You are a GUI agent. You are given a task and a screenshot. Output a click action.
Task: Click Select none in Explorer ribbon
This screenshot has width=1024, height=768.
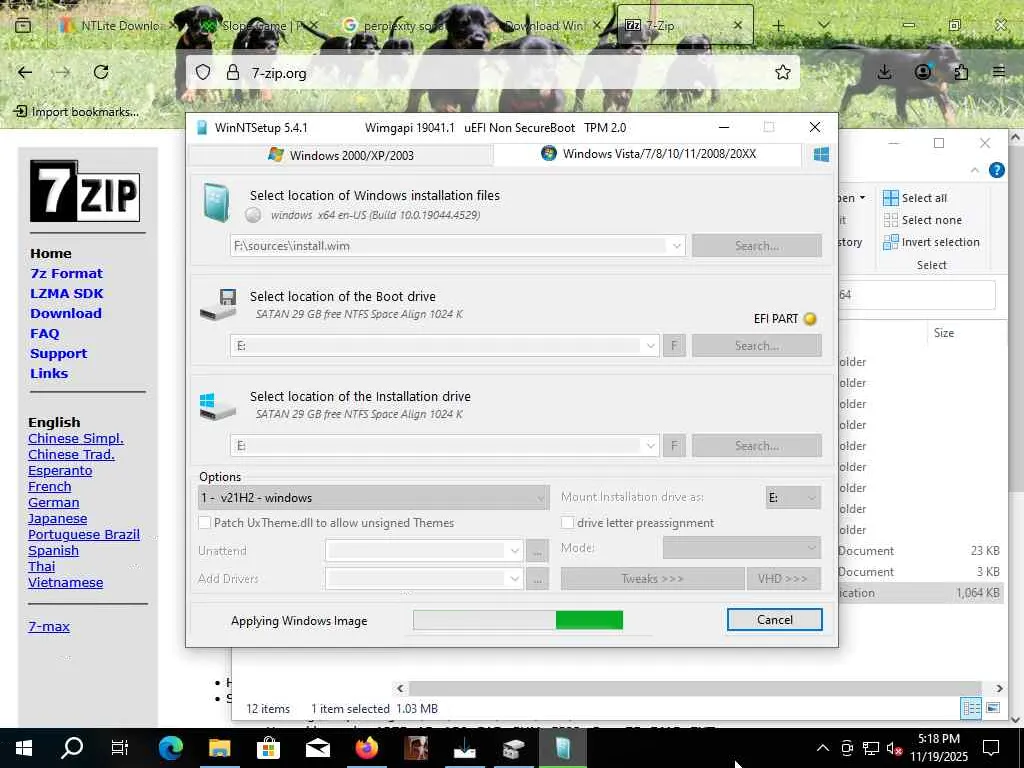pos(922,220)
